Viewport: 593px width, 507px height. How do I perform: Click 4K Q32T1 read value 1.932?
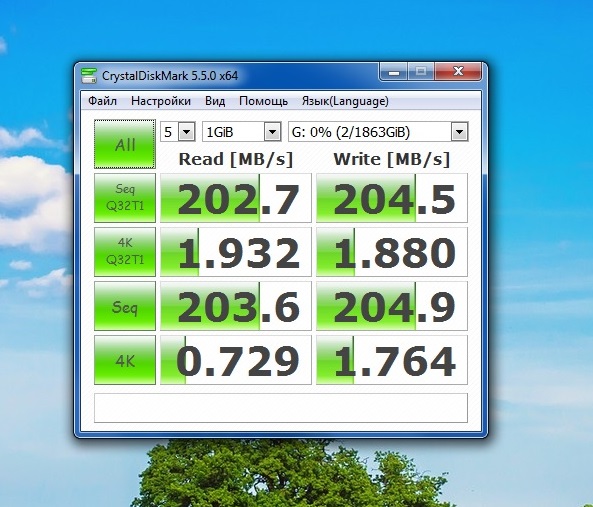(236, 252)
